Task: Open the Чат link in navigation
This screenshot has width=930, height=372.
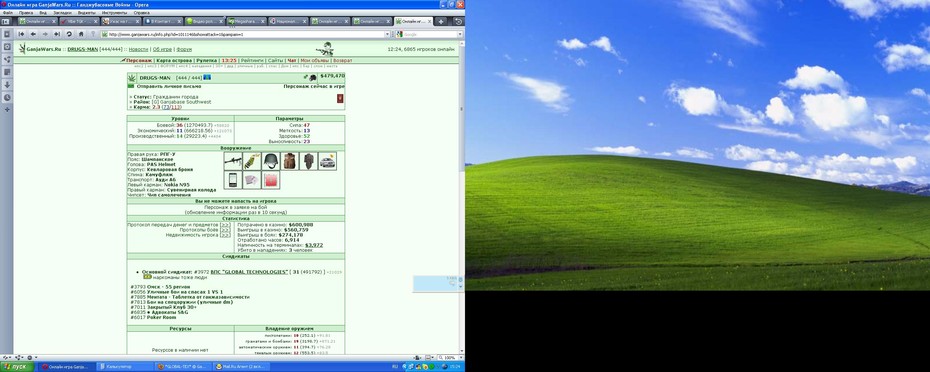Action: (291, 61)
